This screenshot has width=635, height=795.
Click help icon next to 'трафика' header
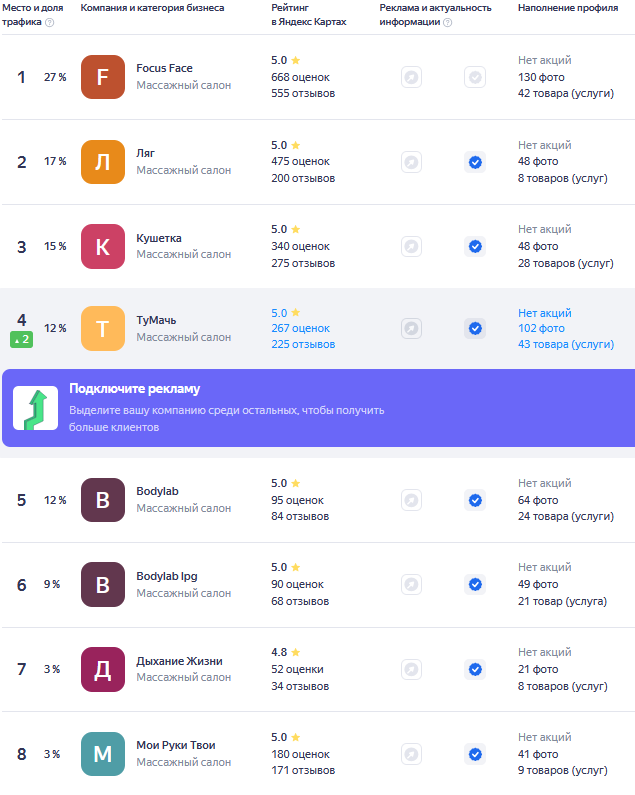pyautogui.click(x=50, y=22)
